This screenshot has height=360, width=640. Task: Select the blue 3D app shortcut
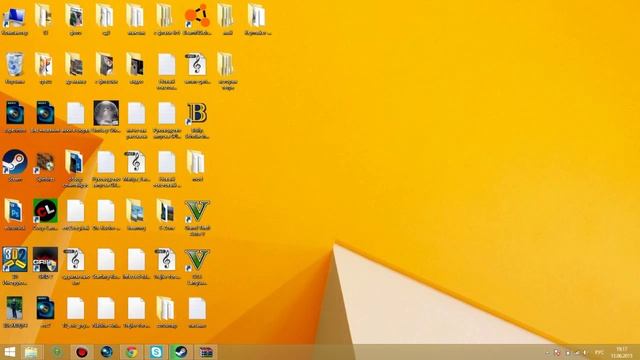point(15,266)
